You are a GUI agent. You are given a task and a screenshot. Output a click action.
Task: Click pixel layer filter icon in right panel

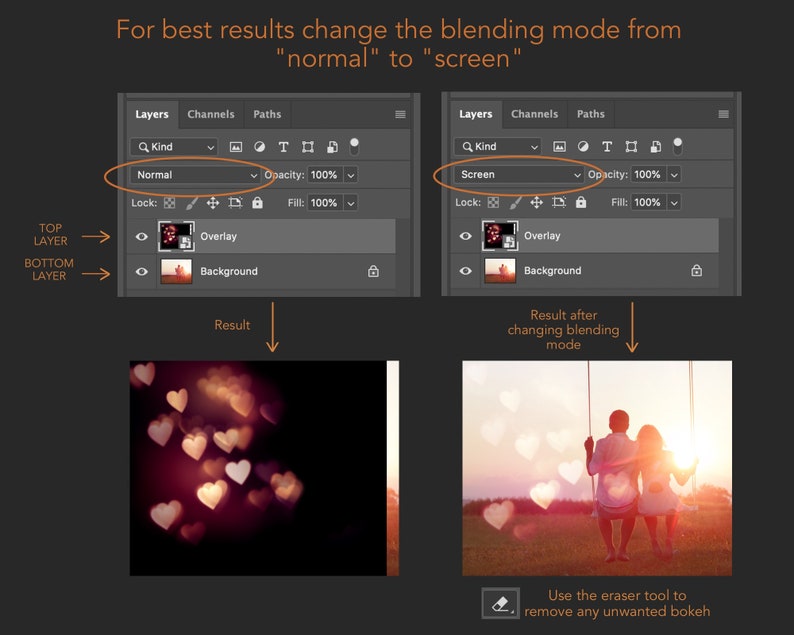tap(559, 146)
